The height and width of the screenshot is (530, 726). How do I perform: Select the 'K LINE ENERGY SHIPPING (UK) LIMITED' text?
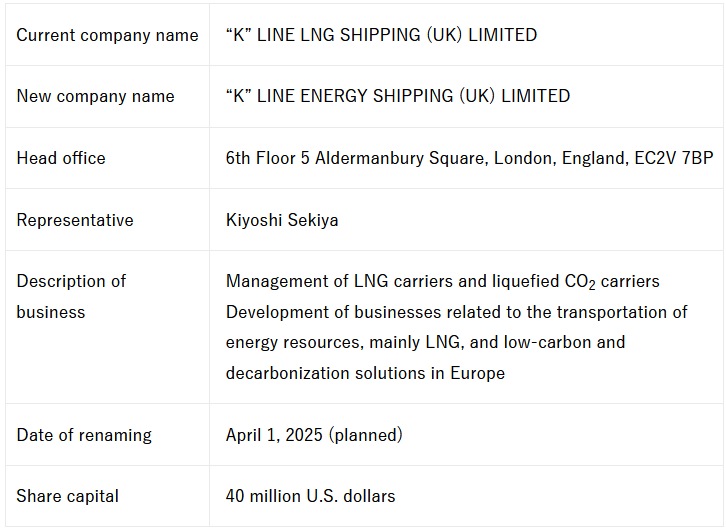398,97
